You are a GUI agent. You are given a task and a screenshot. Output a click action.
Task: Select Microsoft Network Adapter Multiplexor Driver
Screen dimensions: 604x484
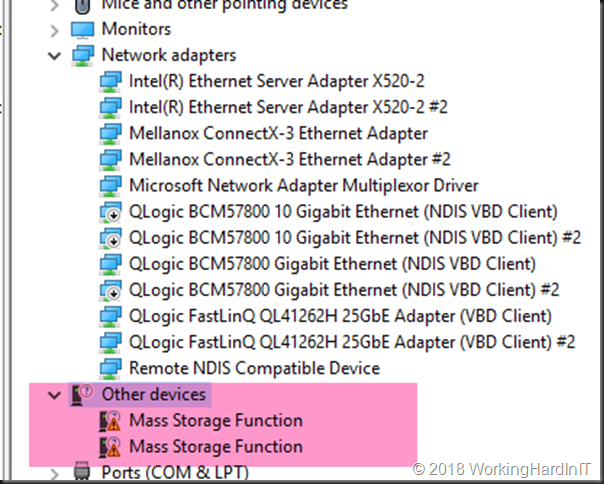pyautogui.click(x=304, y=186)
